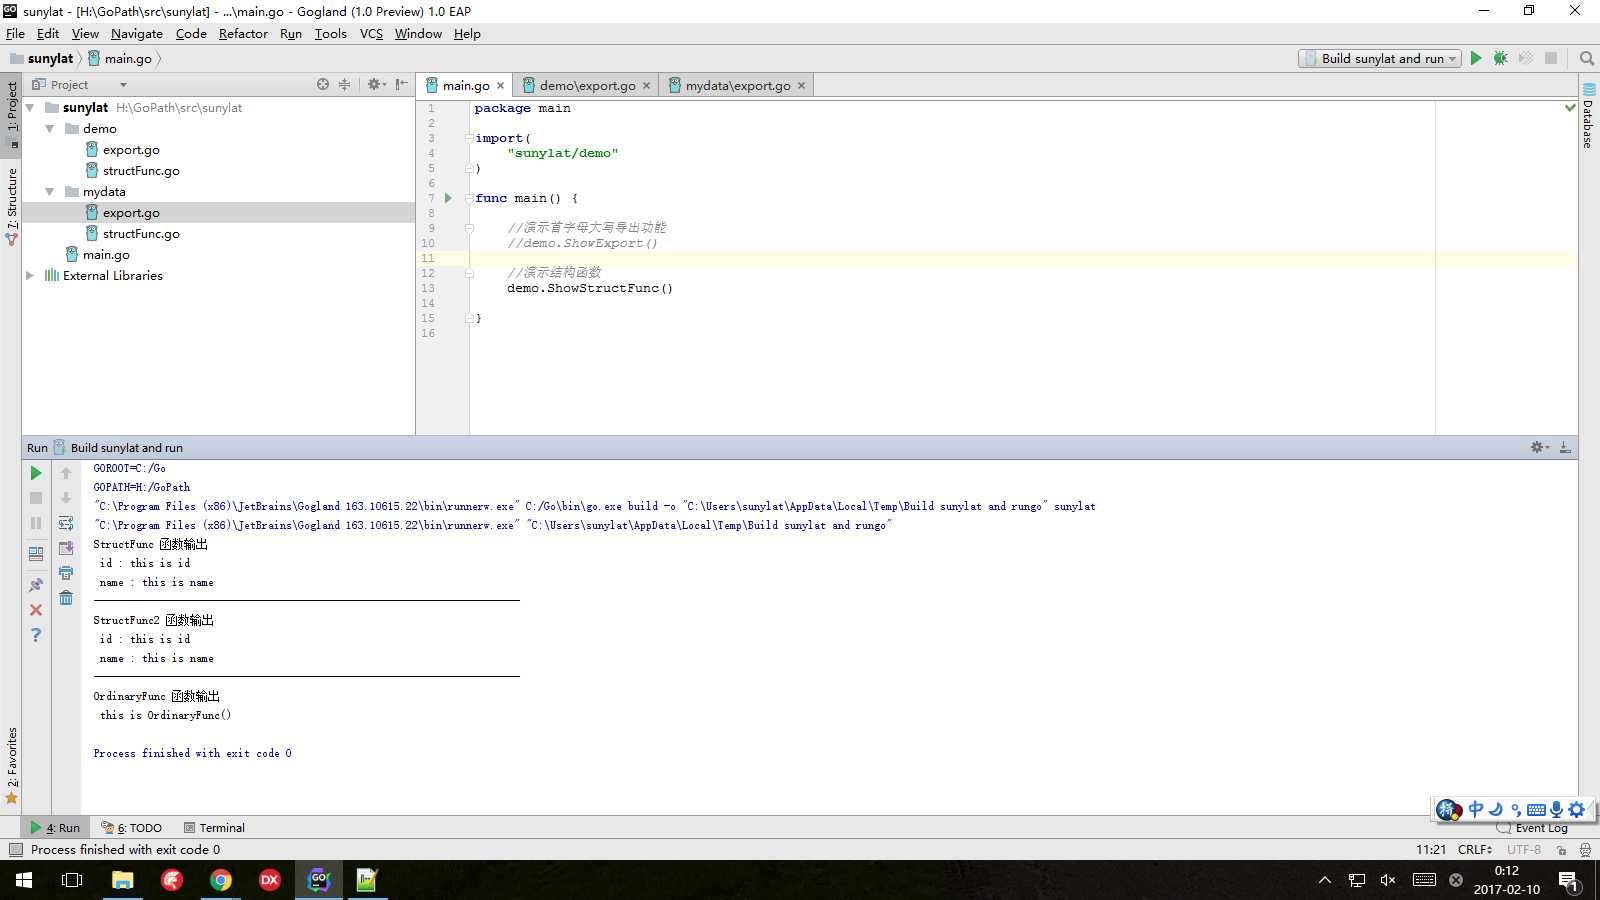Viewport: 1600px width, 900px height.
Task: Toggle the Favorites side panel
Action: [x=12, y=765]
